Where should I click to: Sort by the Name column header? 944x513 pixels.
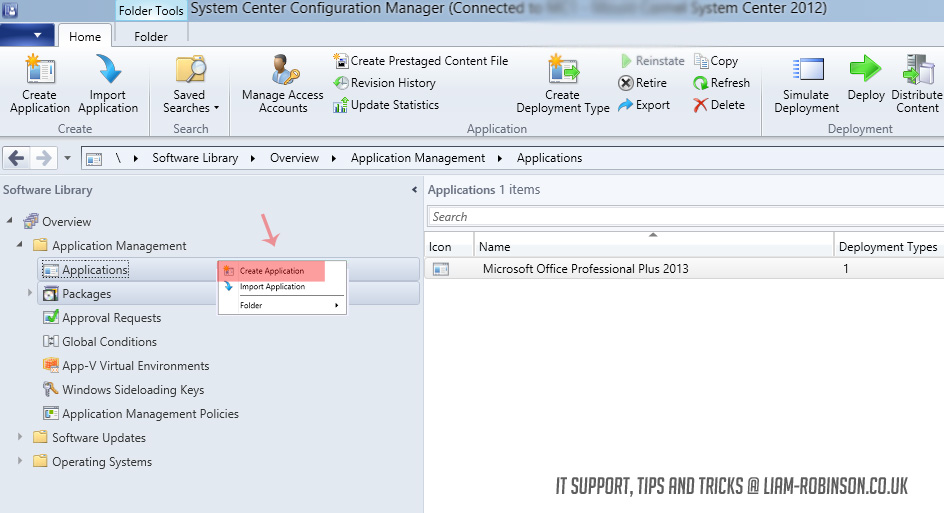(x=654, y=247)
